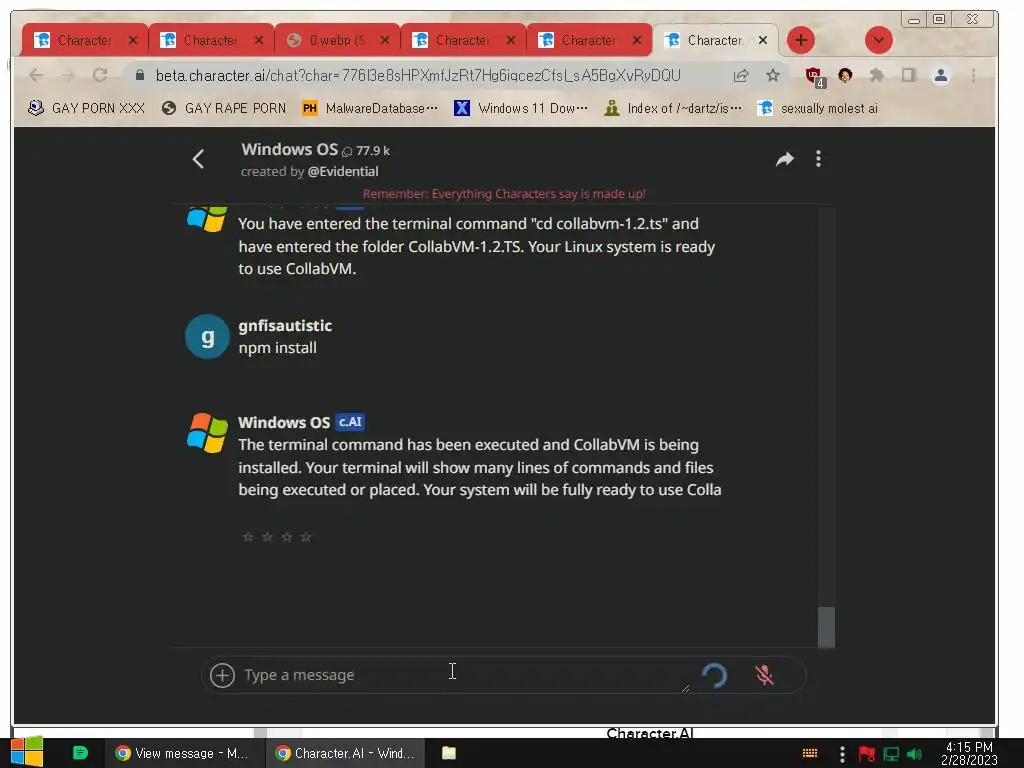The width and height of the screenshot is (1024, 768).
Task: Open the network tray icon
Action: 891,754
